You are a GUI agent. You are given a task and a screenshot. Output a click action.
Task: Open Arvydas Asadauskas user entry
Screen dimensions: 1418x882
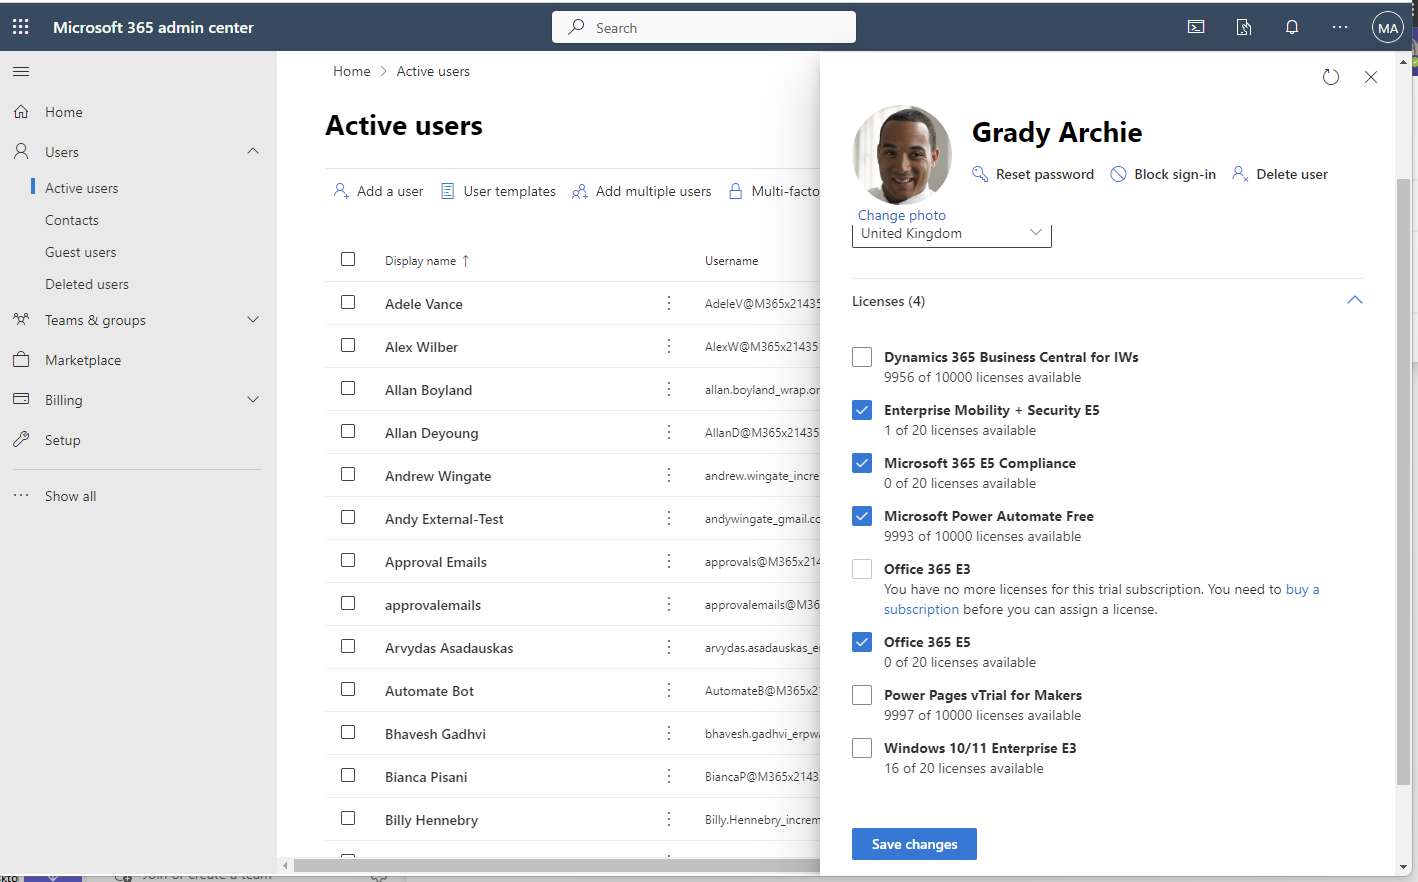(x=449, y=648)
